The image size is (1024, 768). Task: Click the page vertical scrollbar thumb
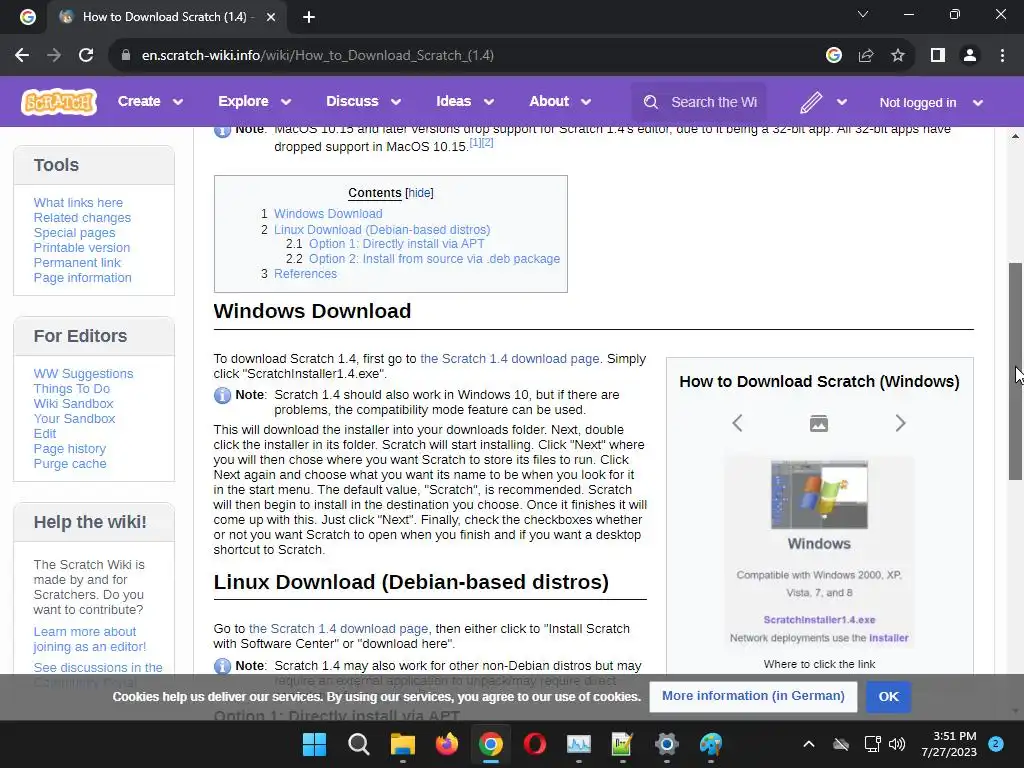tap(1015, 372)
